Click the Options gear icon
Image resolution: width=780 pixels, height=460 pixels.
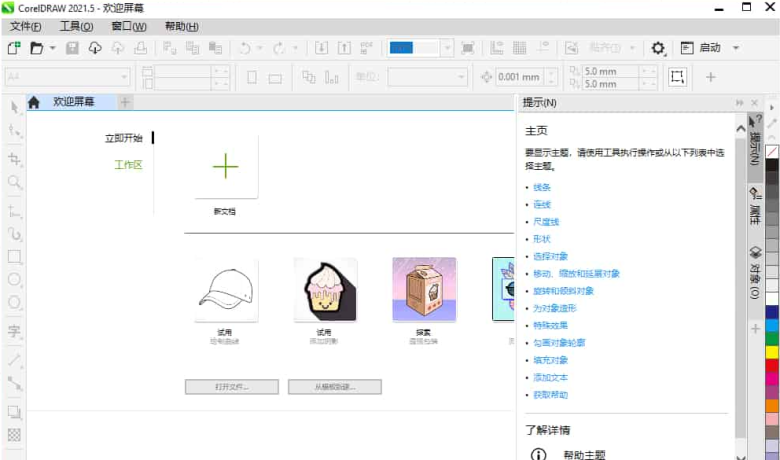658,48
